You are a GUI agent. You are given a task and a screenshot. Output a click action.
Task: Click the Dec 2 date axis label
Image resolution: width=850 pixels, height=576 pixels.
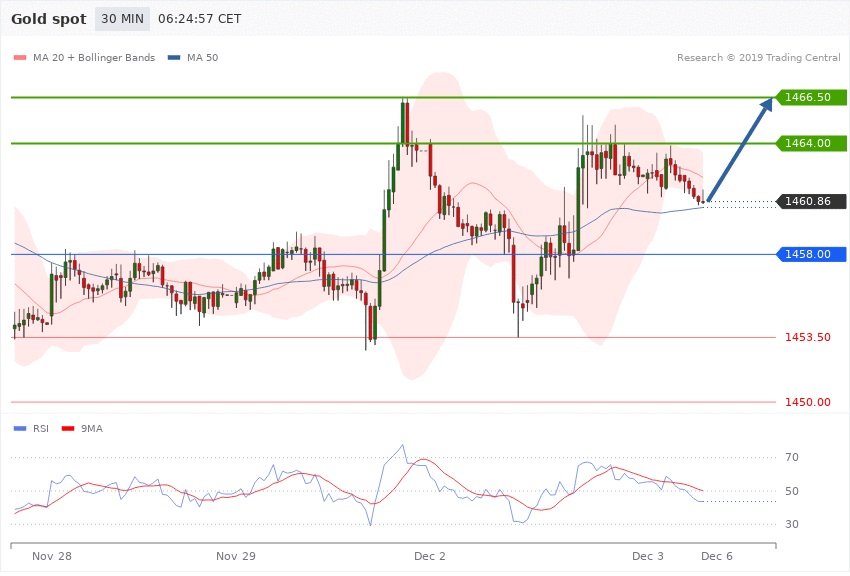430,555
